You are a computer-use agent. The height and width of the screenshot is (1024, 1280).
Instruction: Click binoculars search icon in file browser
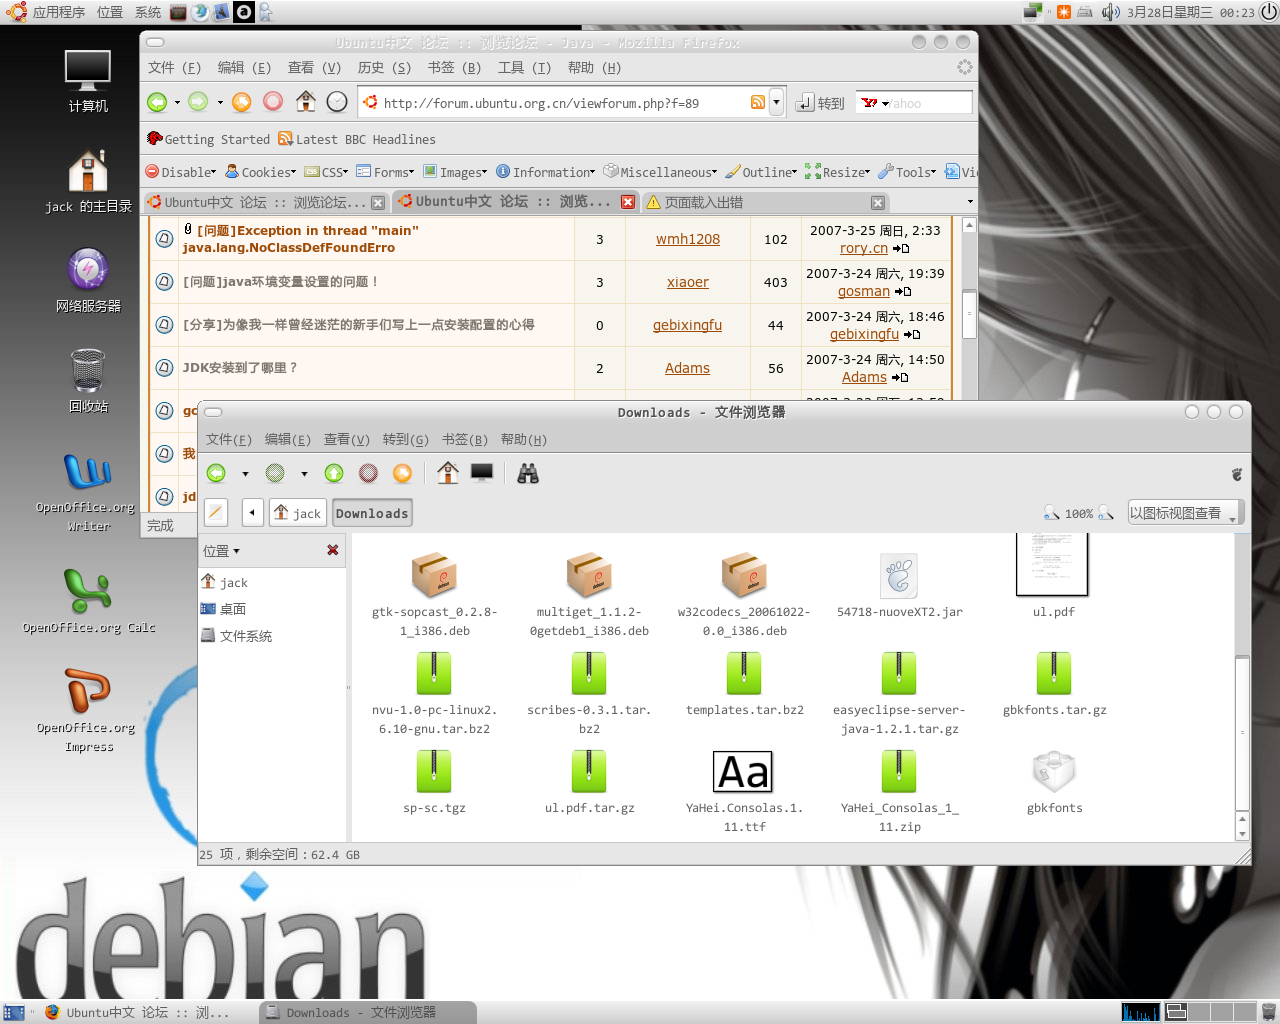tap(528, 473)
